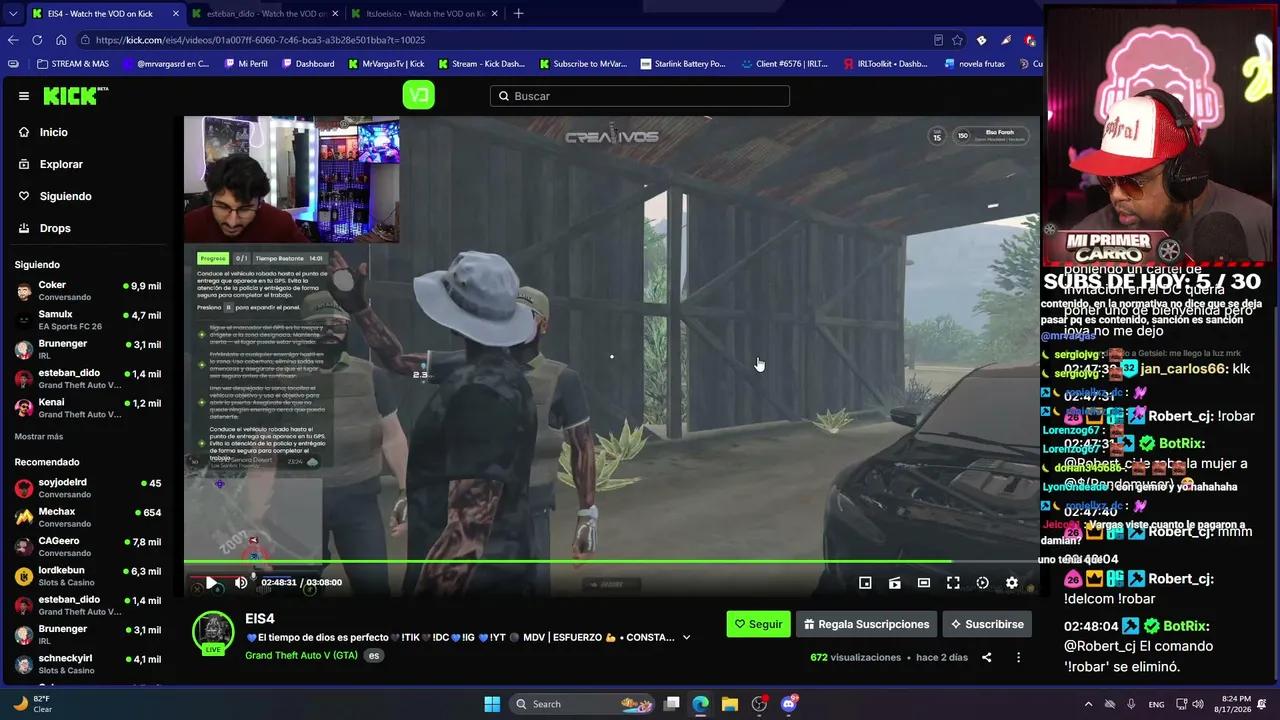Open Dashboard bookmark
This screenshot has height=720, width=1280.
308,64
